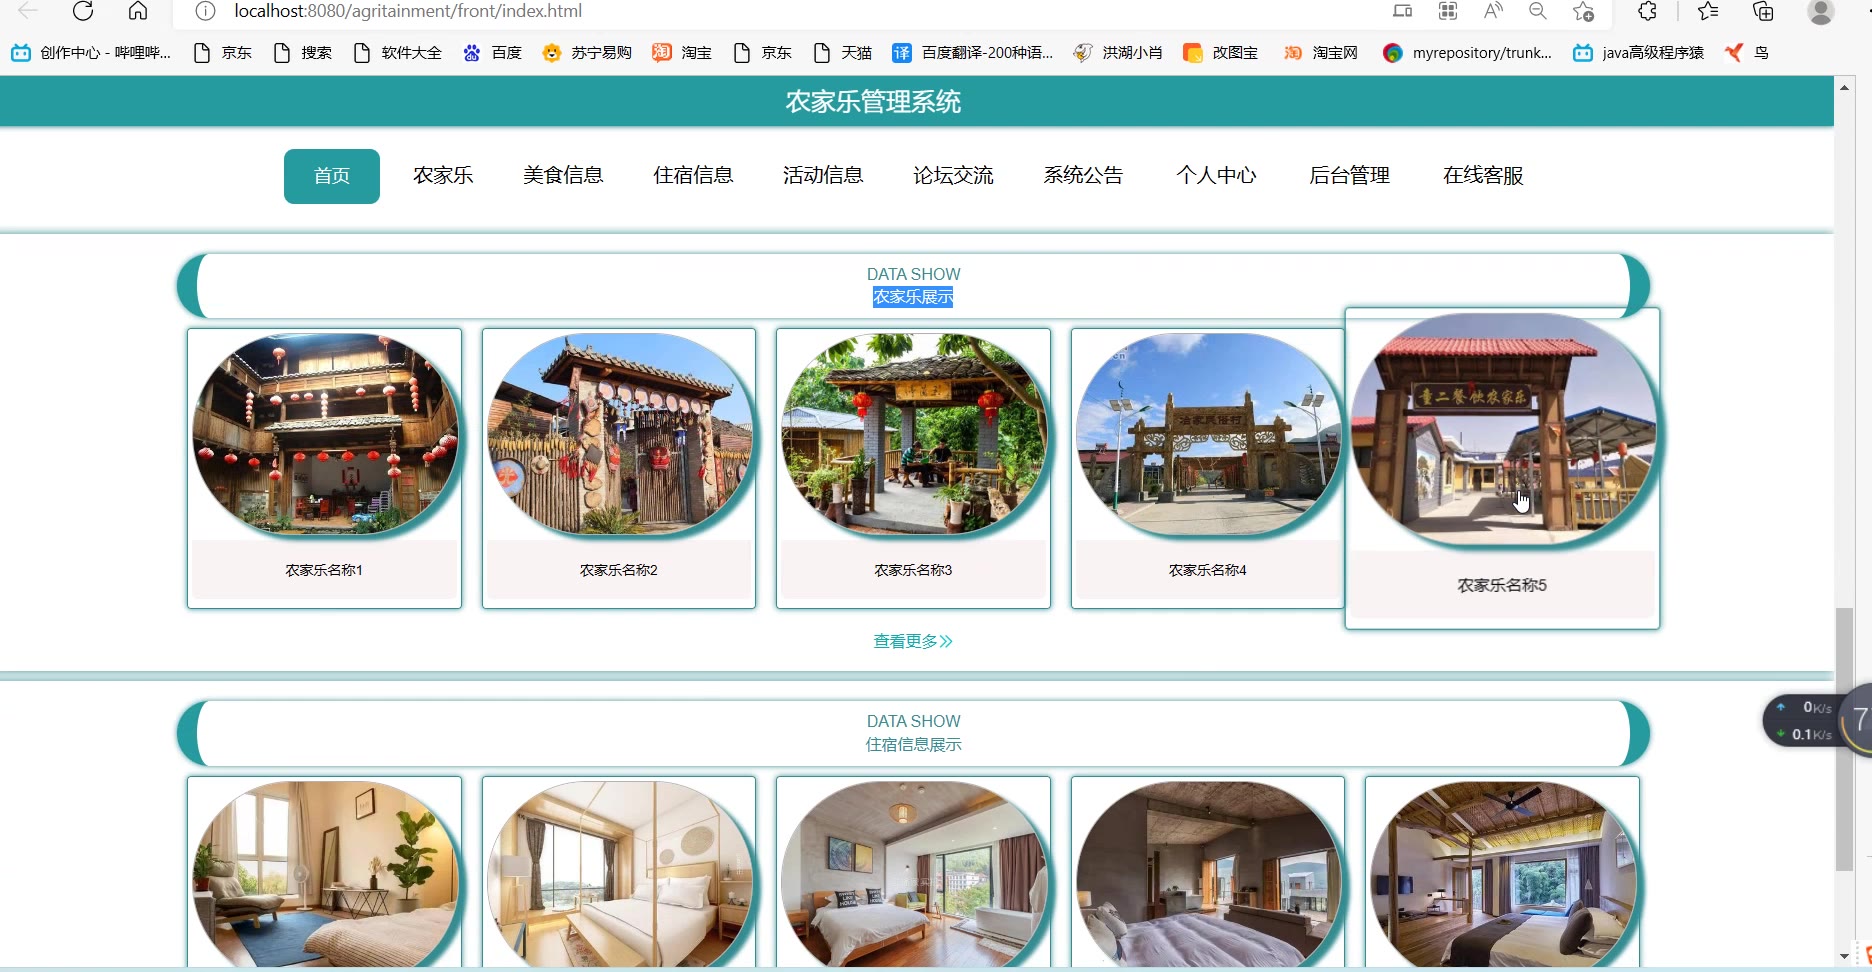
Task: Open the 软件大全 bookmark
Action: pyautogui.click(x=397, y=53)
